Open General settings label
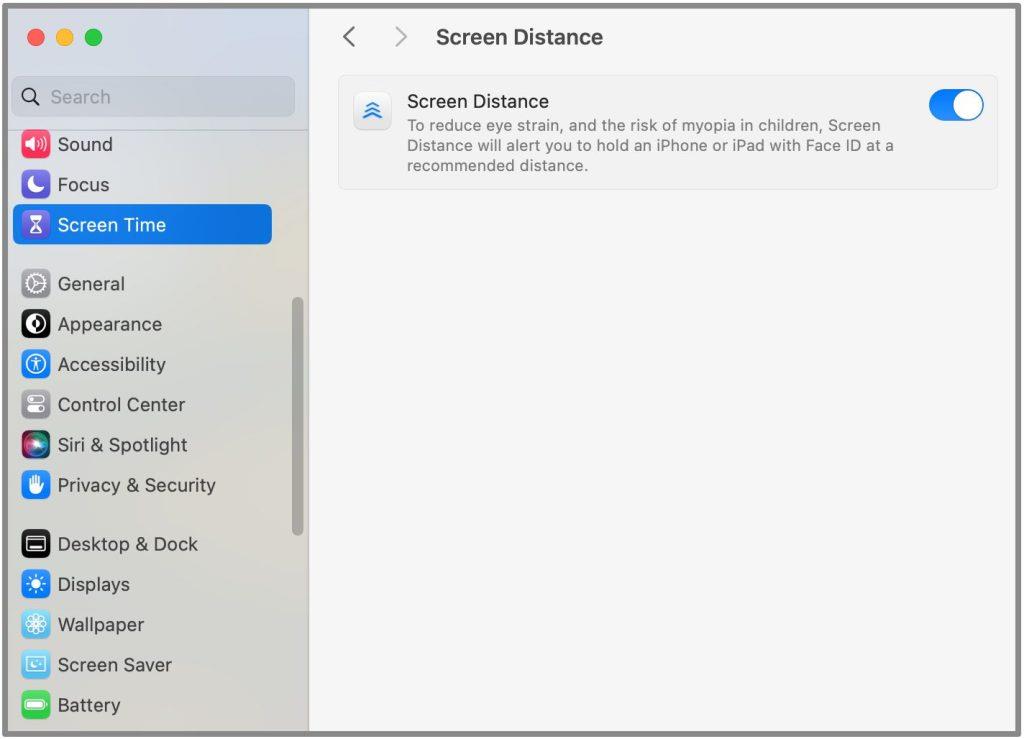This screenshot has width=1024, height=739. (91, 284)
